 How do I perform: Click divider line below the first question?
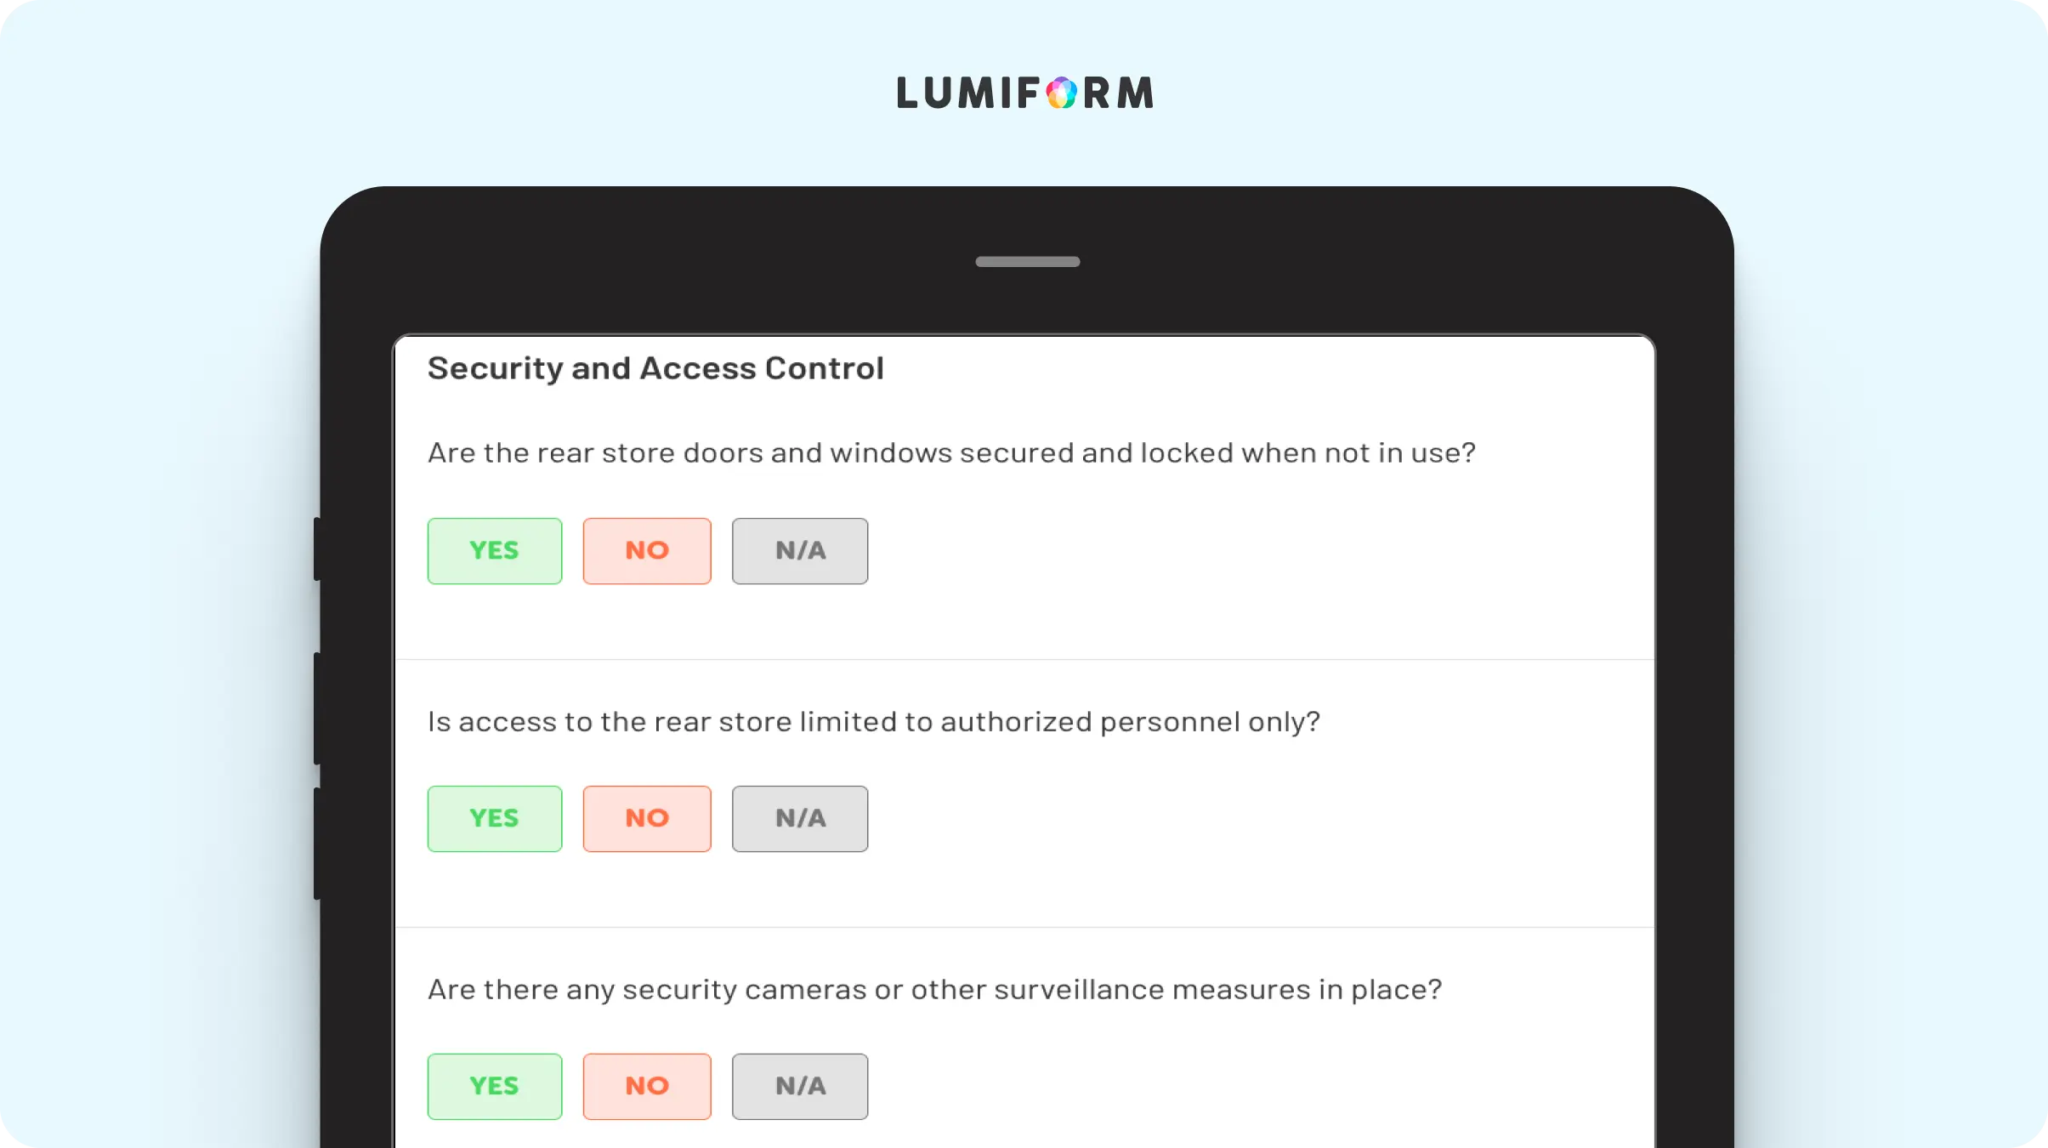(x=1025, y=660)
